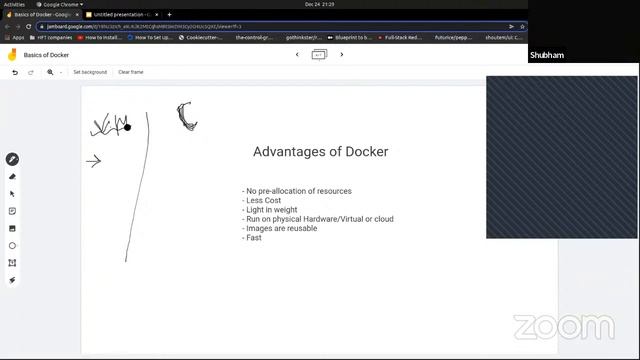
Task: Click the Images are reusable line
Action: [280, 229]
